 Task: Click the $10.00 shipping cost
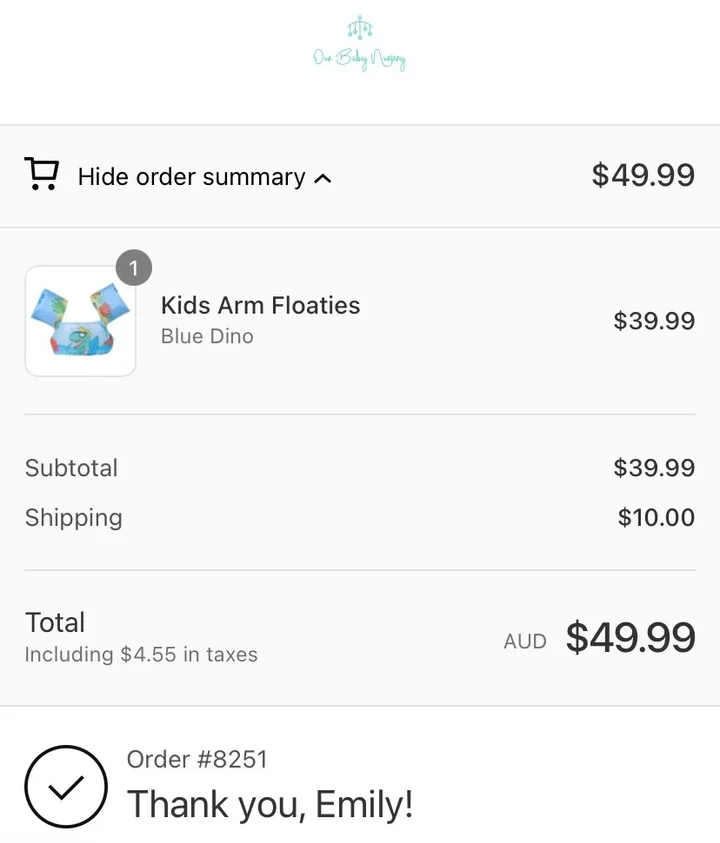tap(656, 518)
